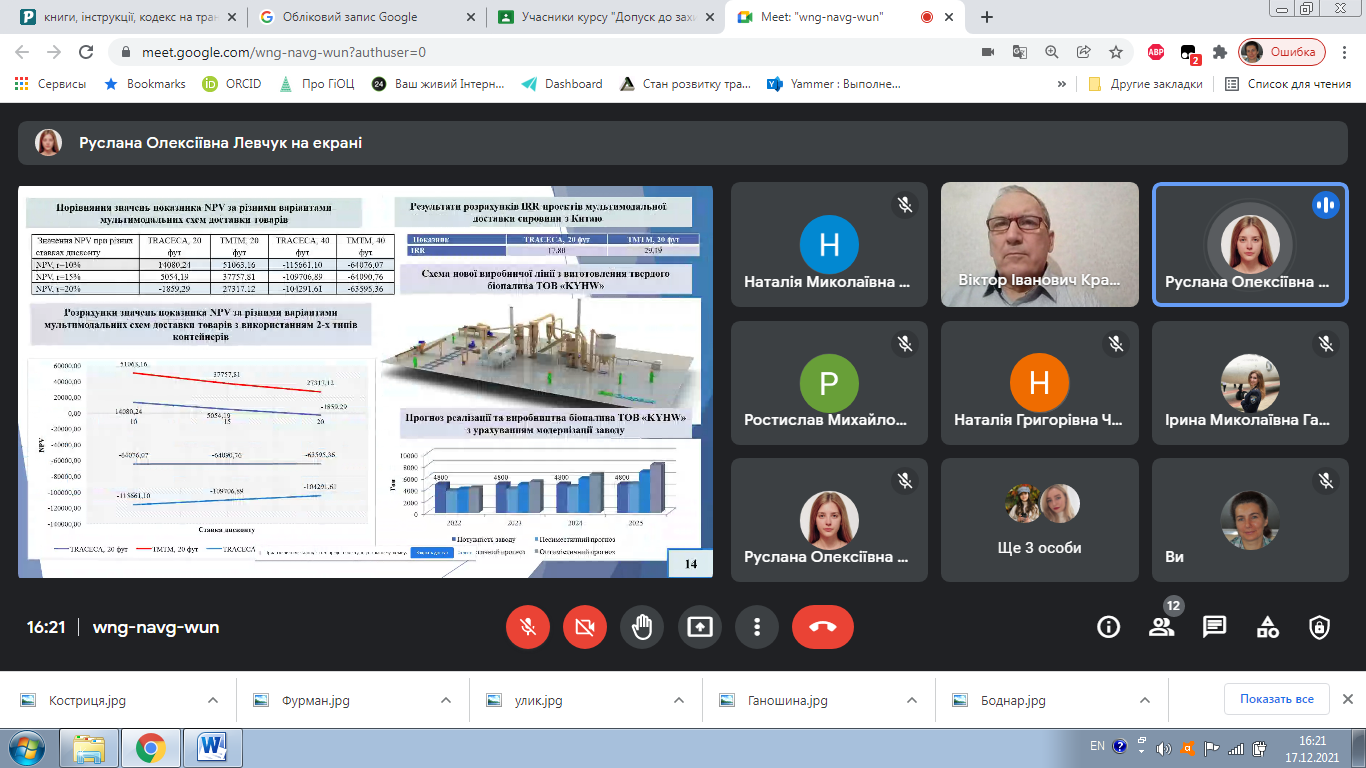The width and height of the screenshot is (1366, 768).
Task: Open host controls shield icon
Action: (1319, 627)
